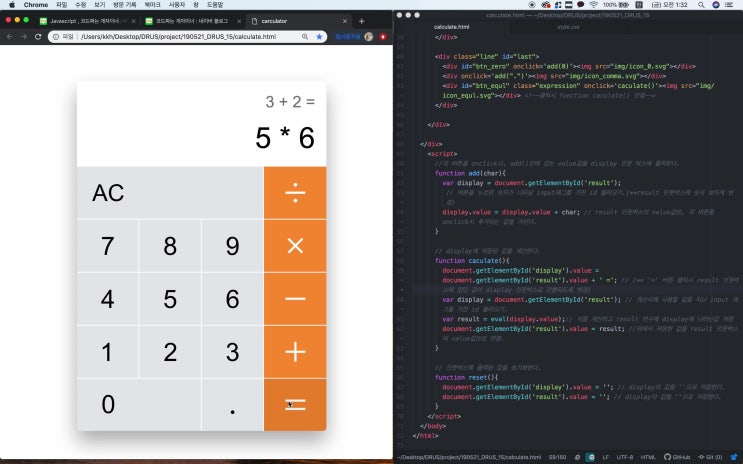Screen dimensions: 743x464
Task: Click the Chrome address bar URL
Action: pos(178,36)
